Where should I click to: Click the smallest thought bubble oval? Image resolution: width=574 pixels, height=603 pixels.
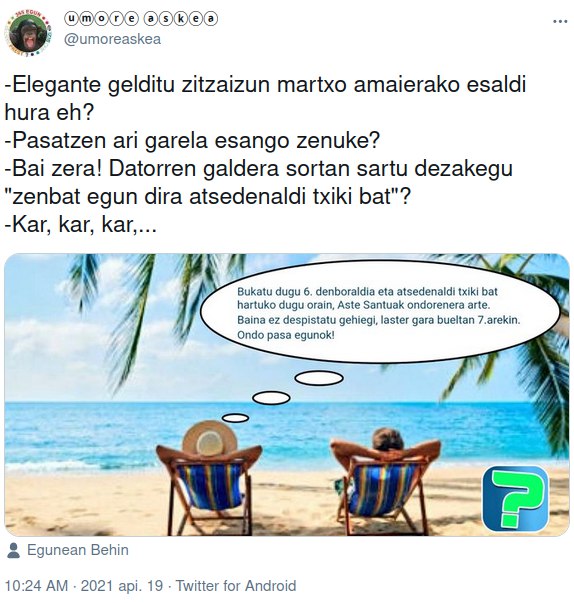pyautogui.click(x=235, y=418)
